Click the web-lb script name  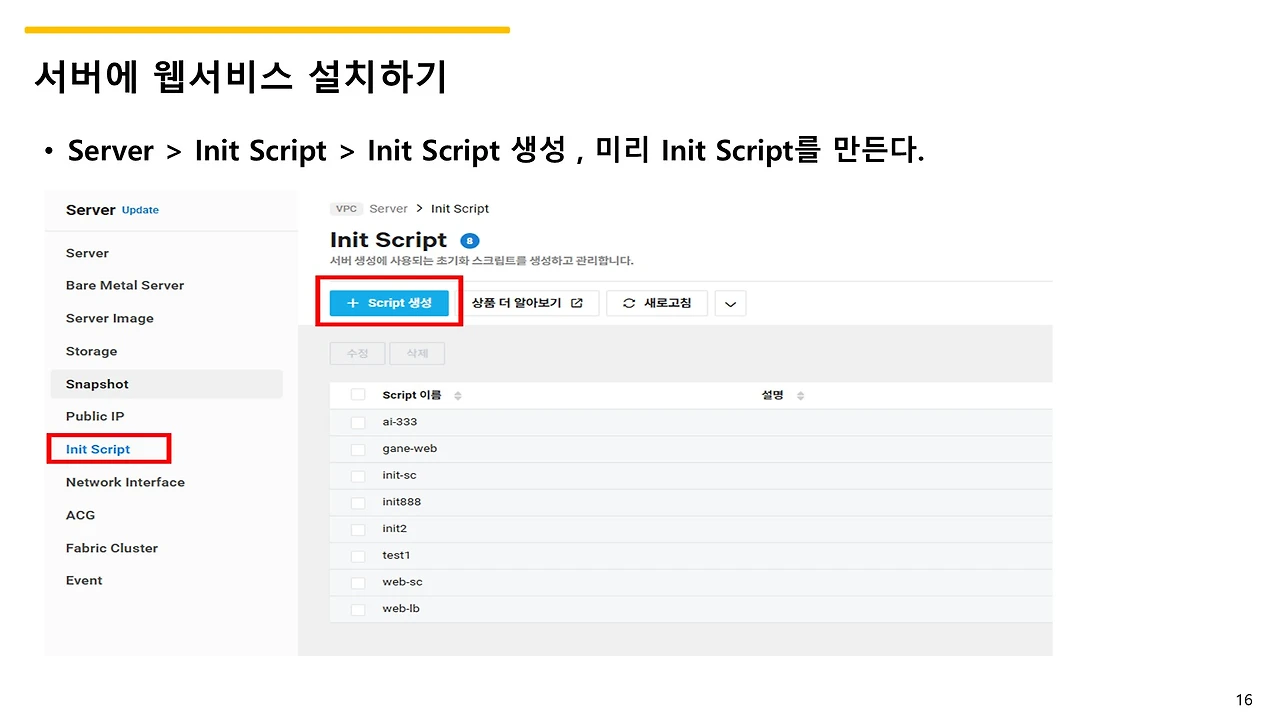pos(401,608)
